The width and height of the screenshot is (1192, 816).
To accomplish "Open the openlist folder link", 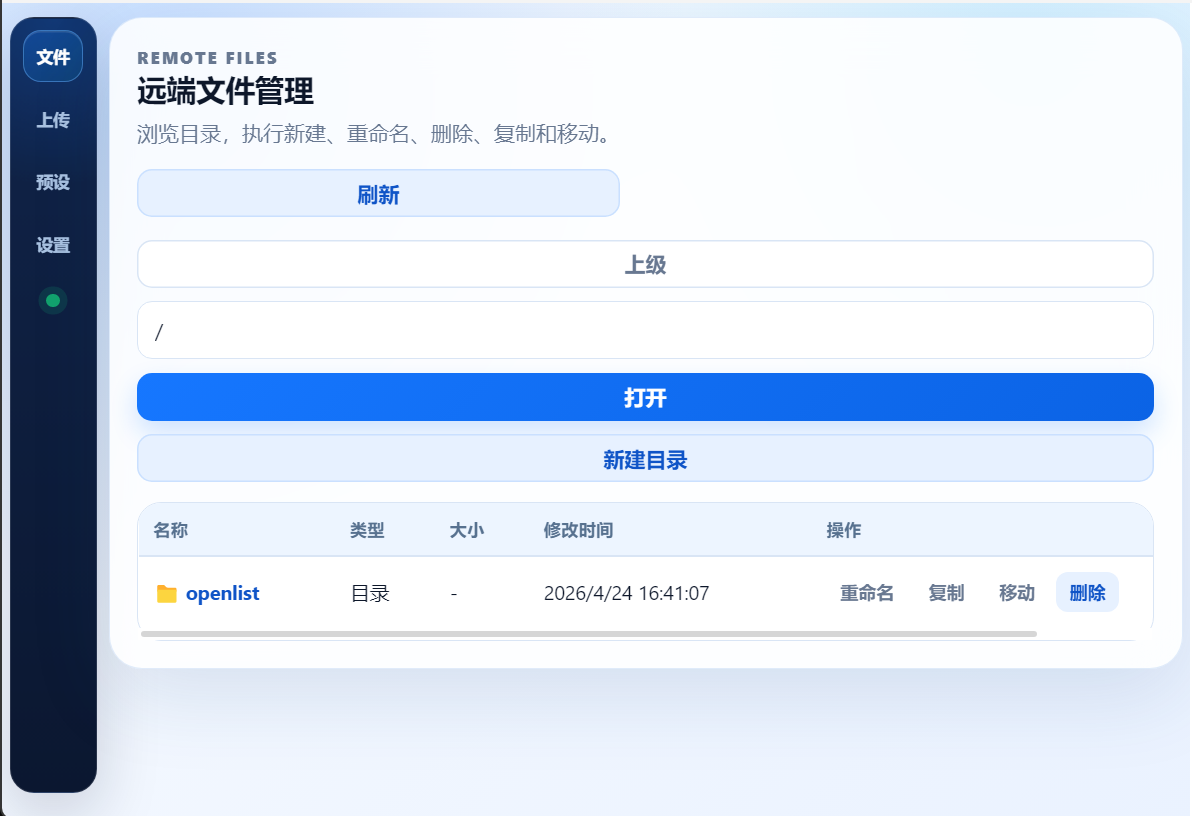I will click(222, 593).
